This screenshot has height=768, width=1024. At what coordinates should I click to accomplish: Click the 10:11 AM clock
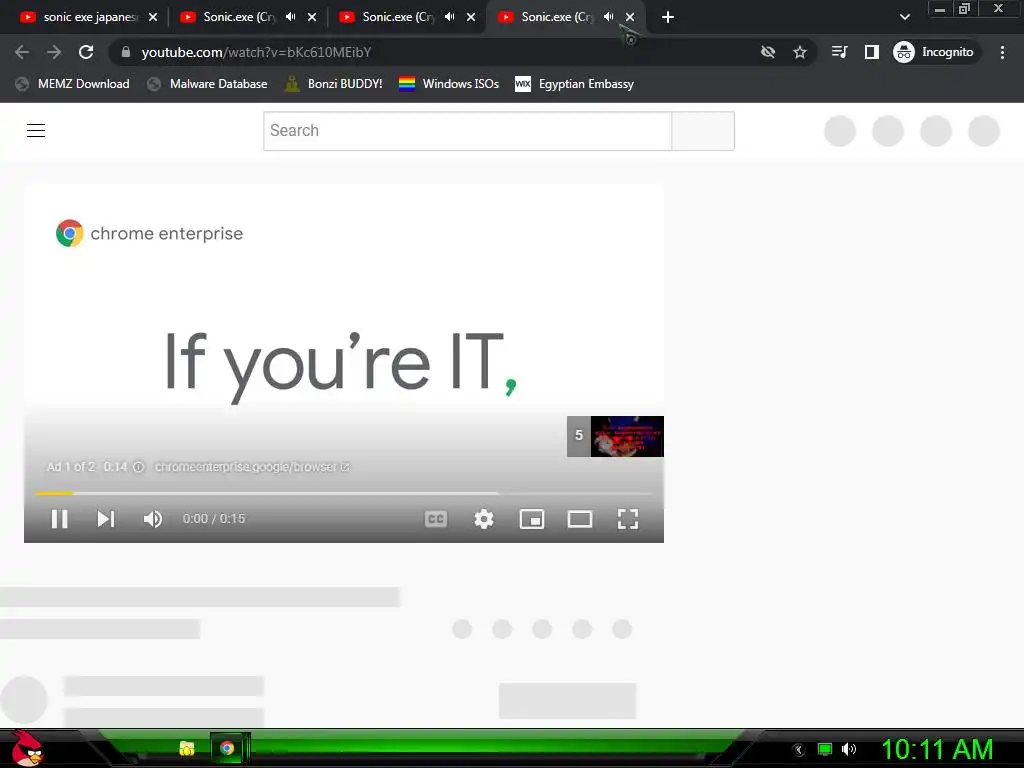[937, 749]
